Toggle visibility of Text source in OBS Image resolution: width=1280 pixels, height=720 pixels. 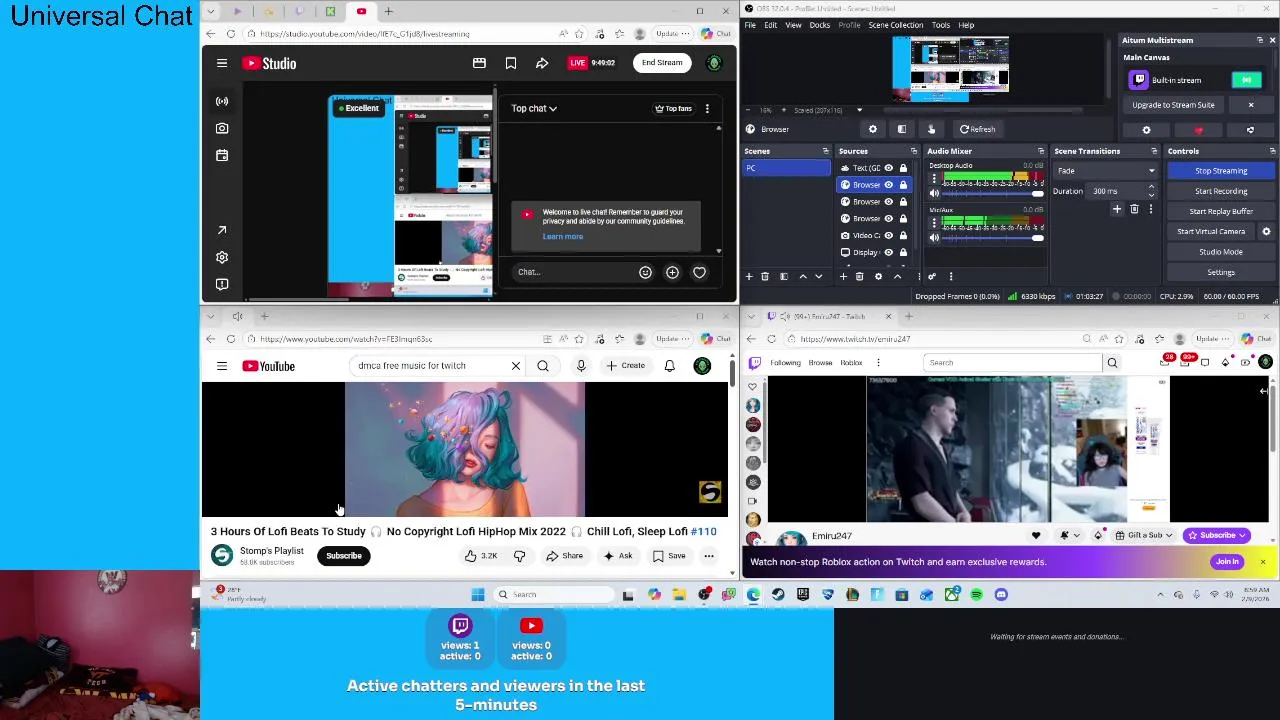click(888, 168)
